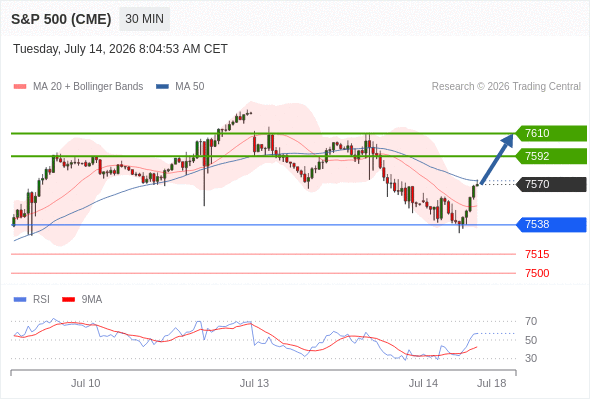Image resolution: width=590 pixels, height=400 pixels.
Task: Click the 30 MIN timeframe badge
Action: 144,19
